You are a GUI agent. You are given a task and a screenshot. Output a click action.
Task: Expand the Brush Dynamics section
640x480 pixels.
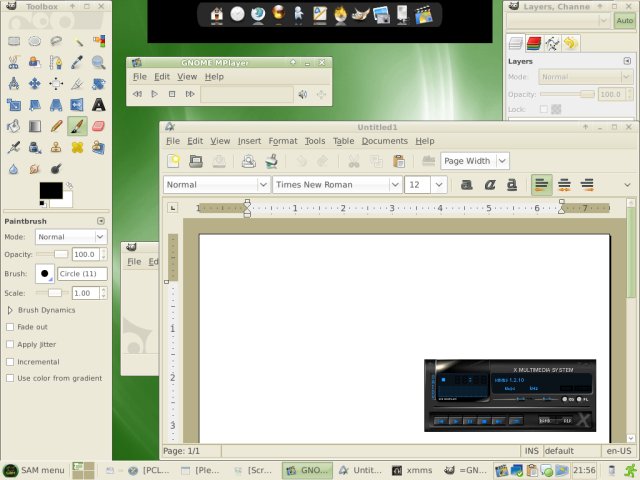coord(10,310)
